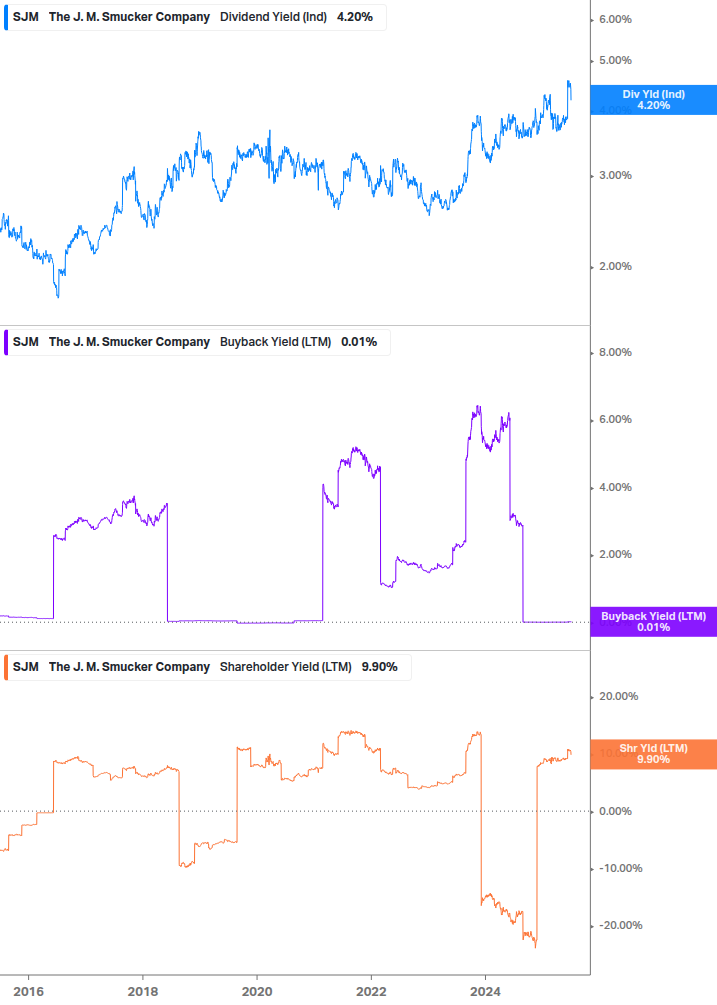The image size is (717, 1005).
Task: Click the blue Div Yld (Ind) 4.20% axis tag
Action: point(654,100)
